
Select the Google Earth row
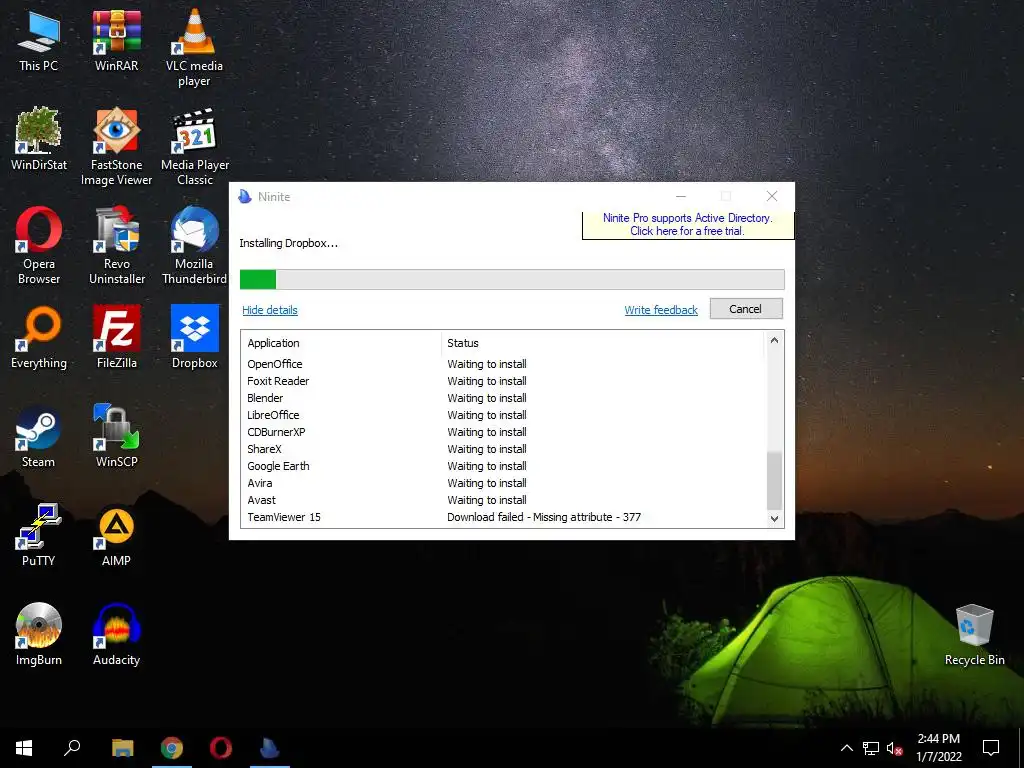coord(503,466)
